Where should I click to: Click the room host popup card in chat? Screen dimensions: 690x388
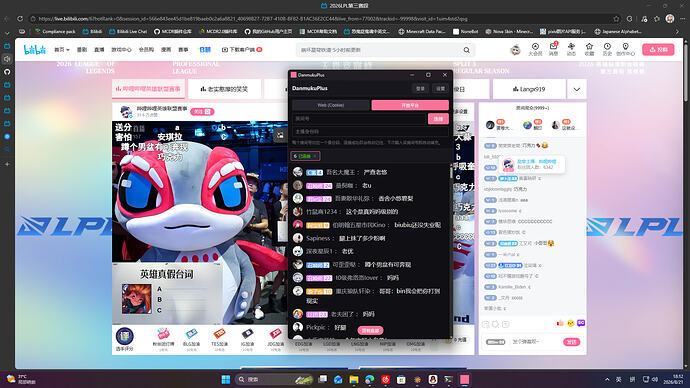pos(532,165)
